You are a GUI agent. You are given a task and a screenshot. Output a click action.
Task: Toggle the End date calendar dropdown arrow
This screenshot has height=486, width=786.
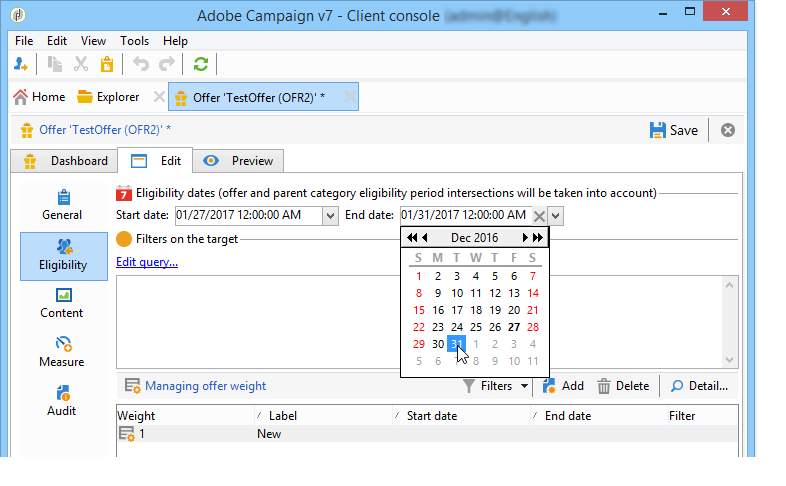[x=555, y=216]
